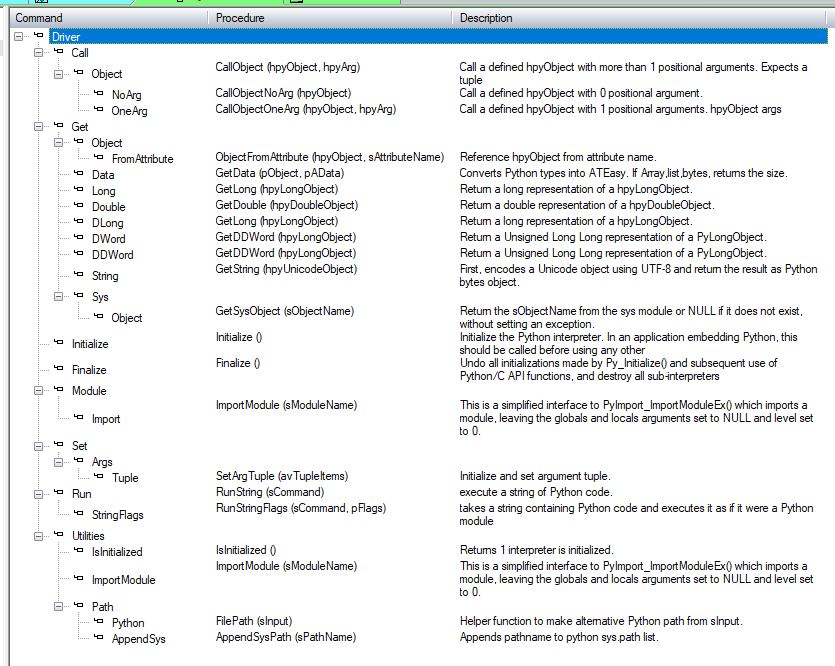
Task: Select the OneArg command
Action: tap(129, 111)
